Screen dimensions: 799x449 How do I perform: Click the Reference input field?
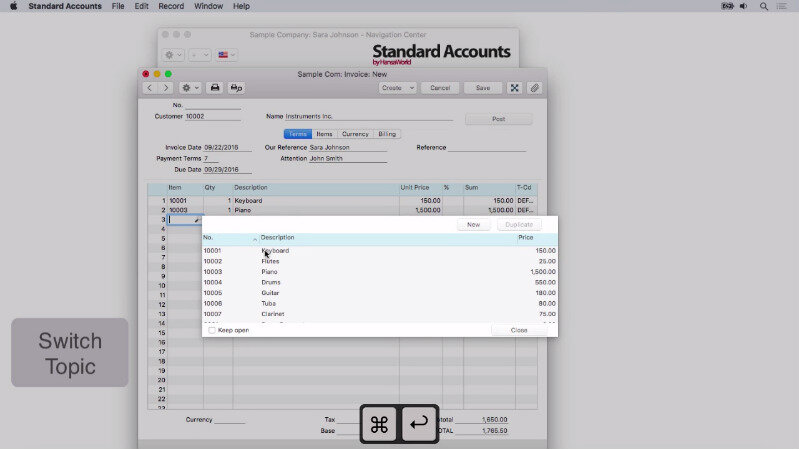pyautogui.click(x=487, y=147)
